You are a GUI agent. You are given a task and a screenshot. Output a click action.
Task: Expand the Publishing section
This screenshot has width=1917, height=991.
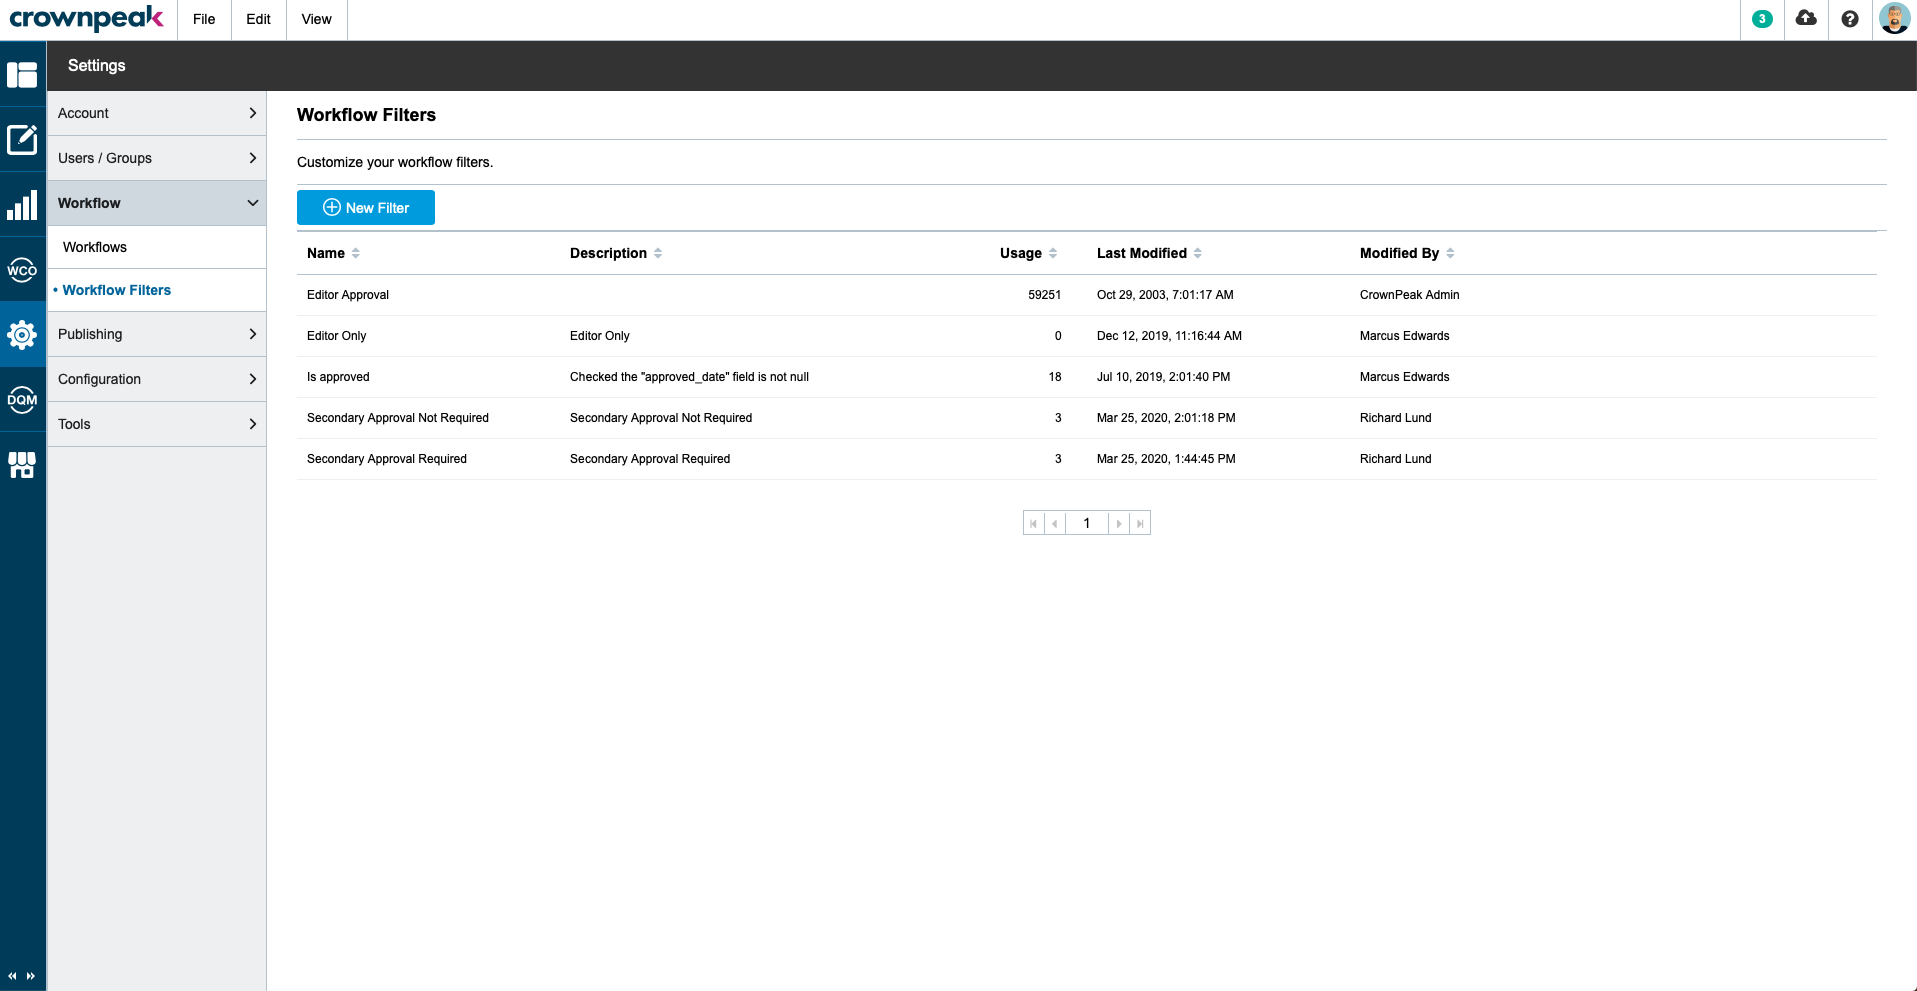(x=157, y=334)
